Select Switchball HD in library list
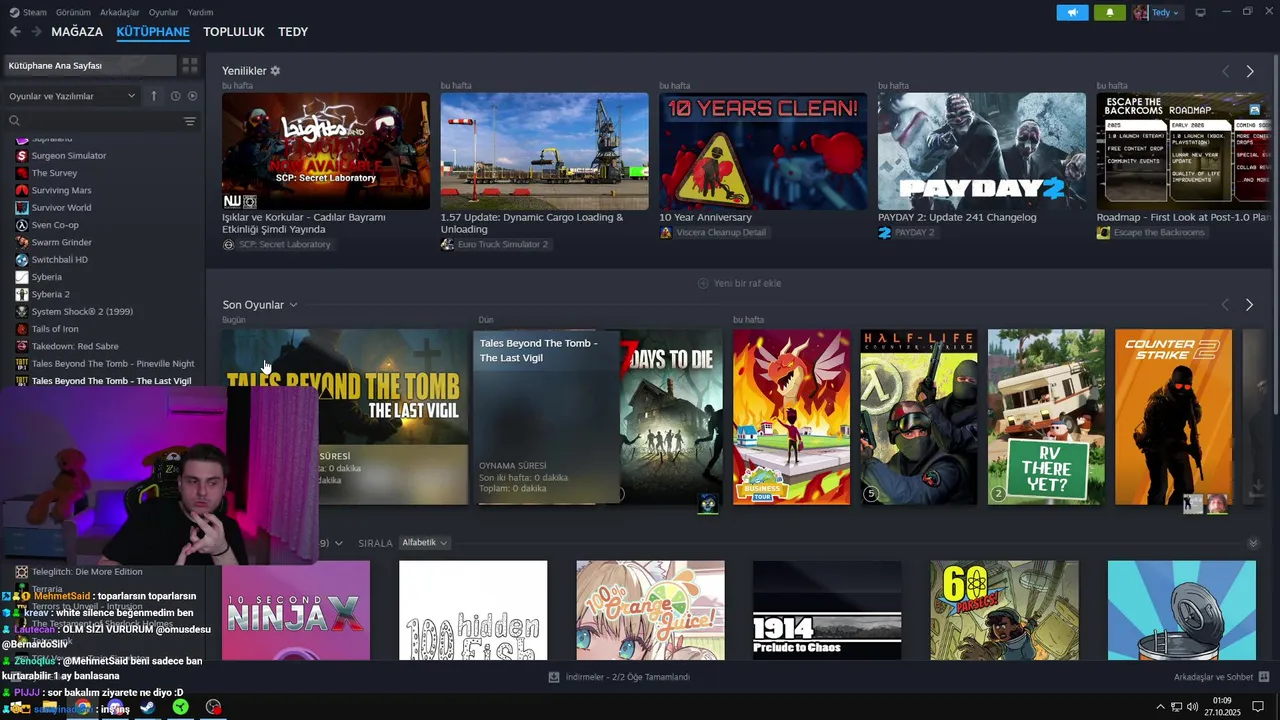Screen dimensions: 1280x720 click(60, 260)
